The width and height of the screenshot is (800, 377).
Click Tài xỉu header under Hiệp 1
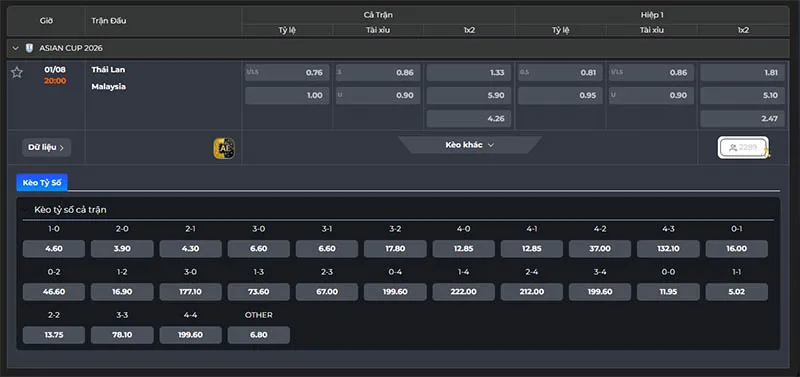coord(652,30)
